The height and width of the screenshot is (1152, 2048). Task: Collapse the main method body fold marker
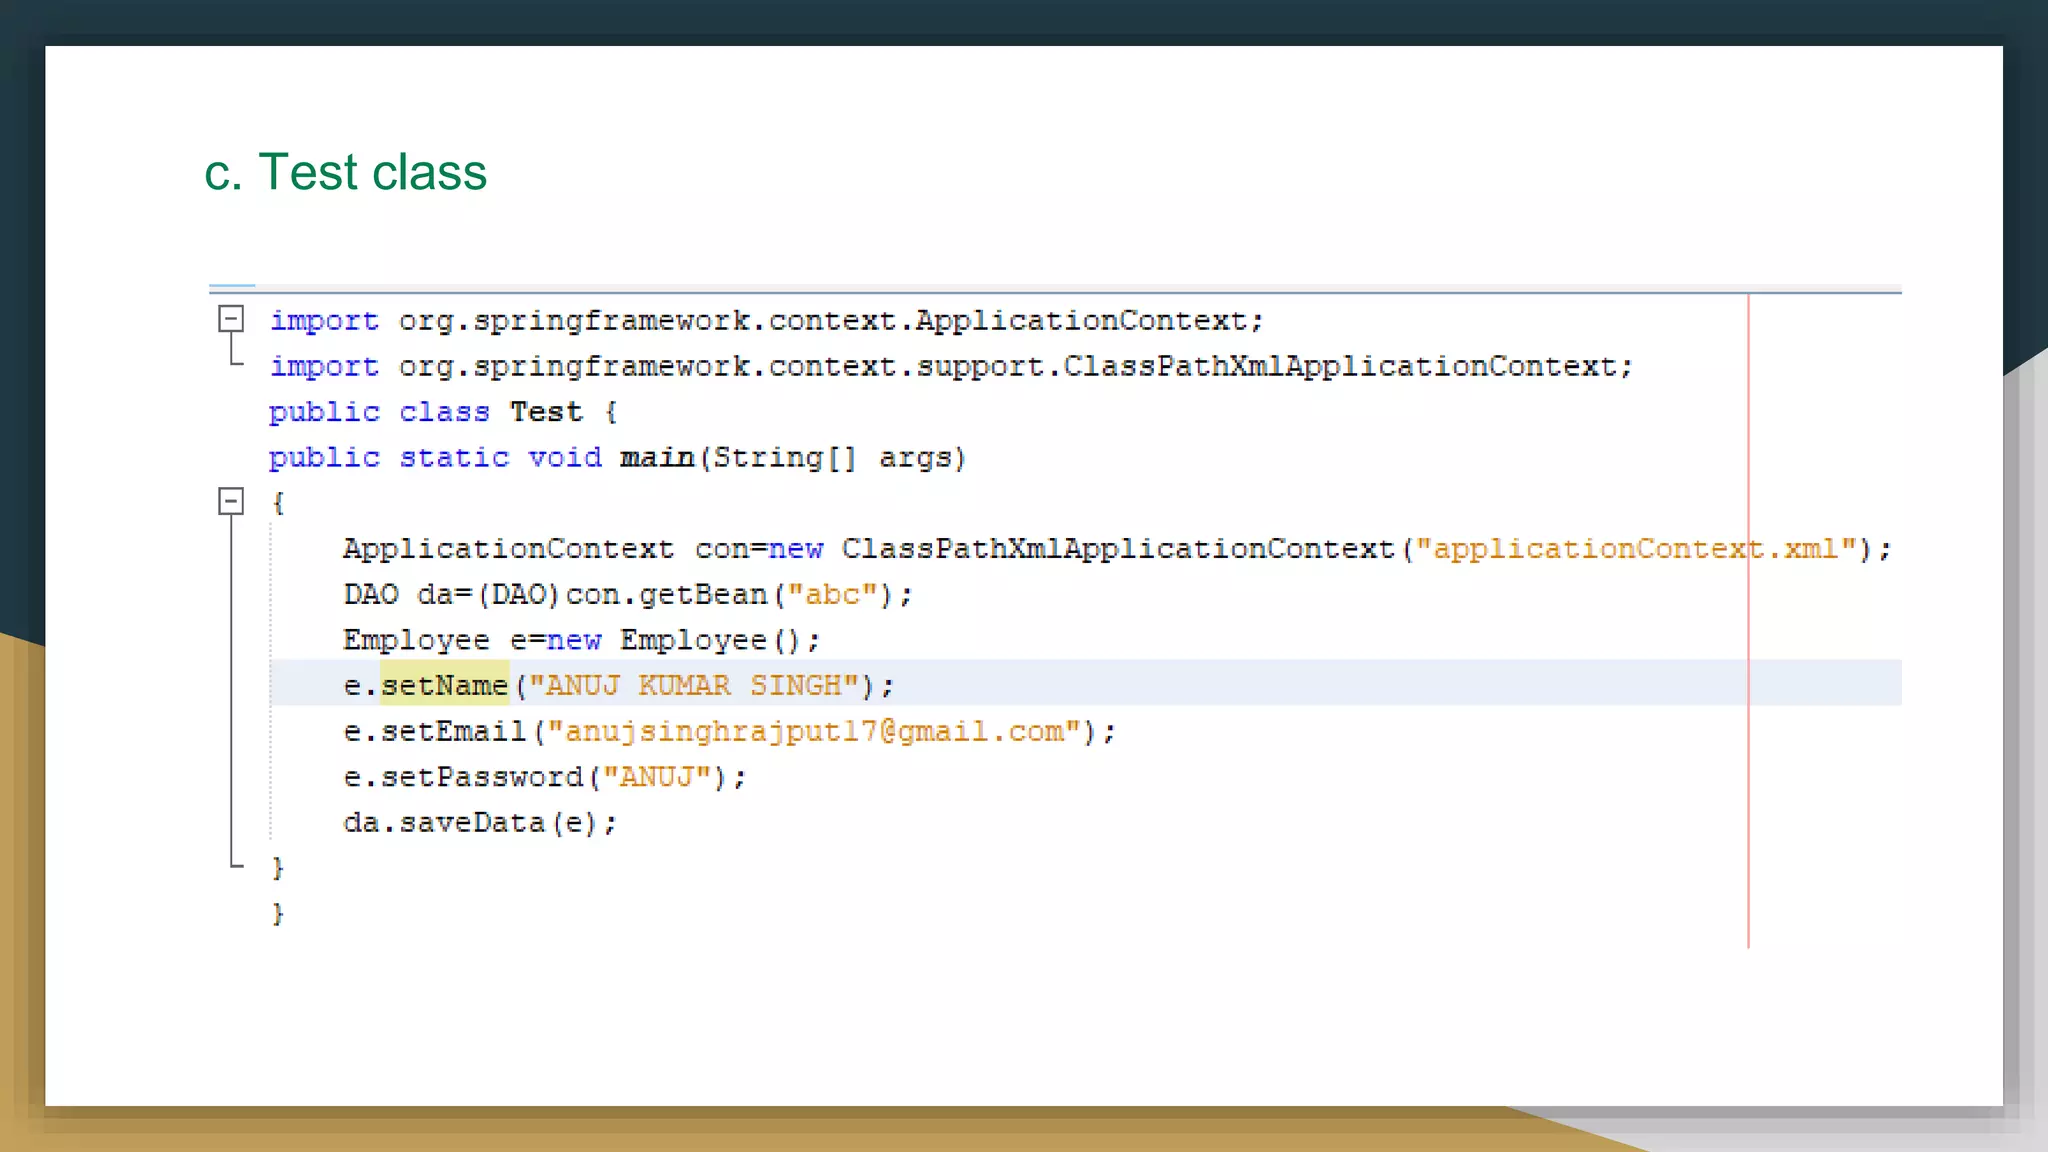tap(231, 501)
